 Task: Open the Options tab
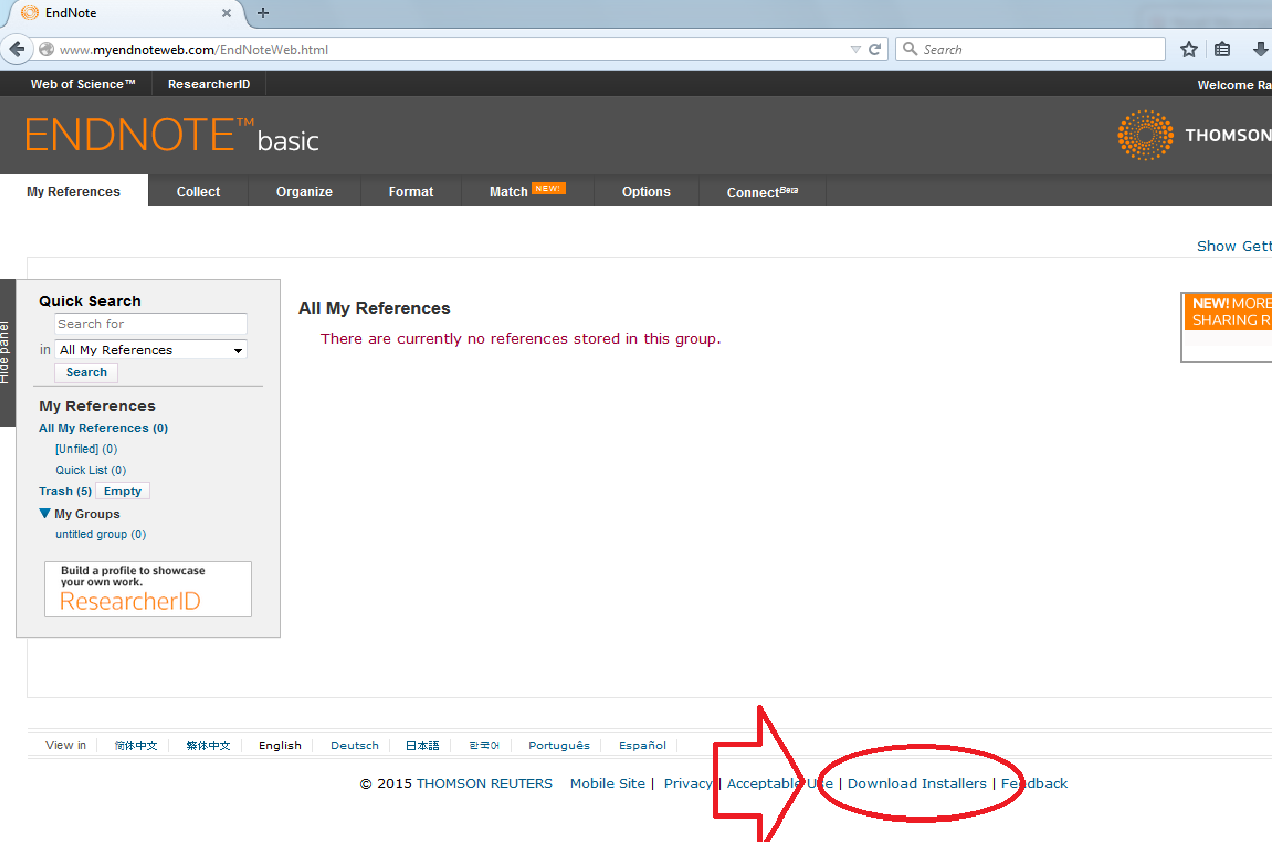point(646,191)
